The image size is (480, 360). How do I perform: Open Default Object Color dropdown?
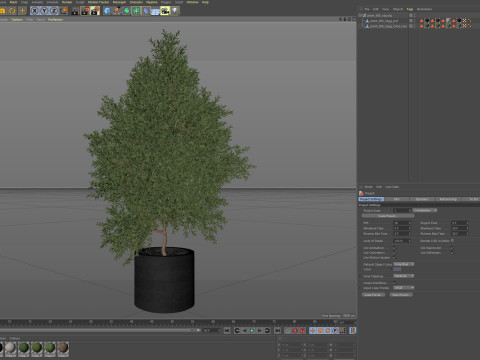coord(404,264)
